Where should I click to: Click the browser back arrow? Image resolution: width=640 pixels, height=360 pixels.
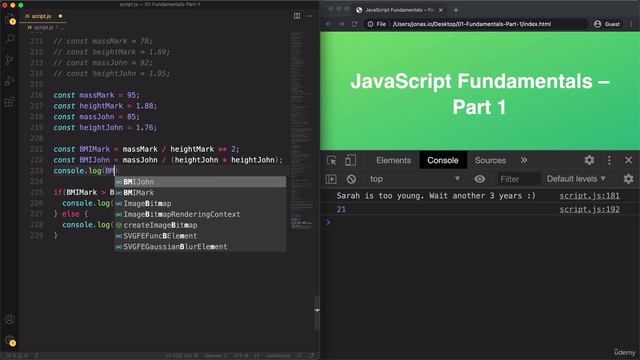click(329, 24)
